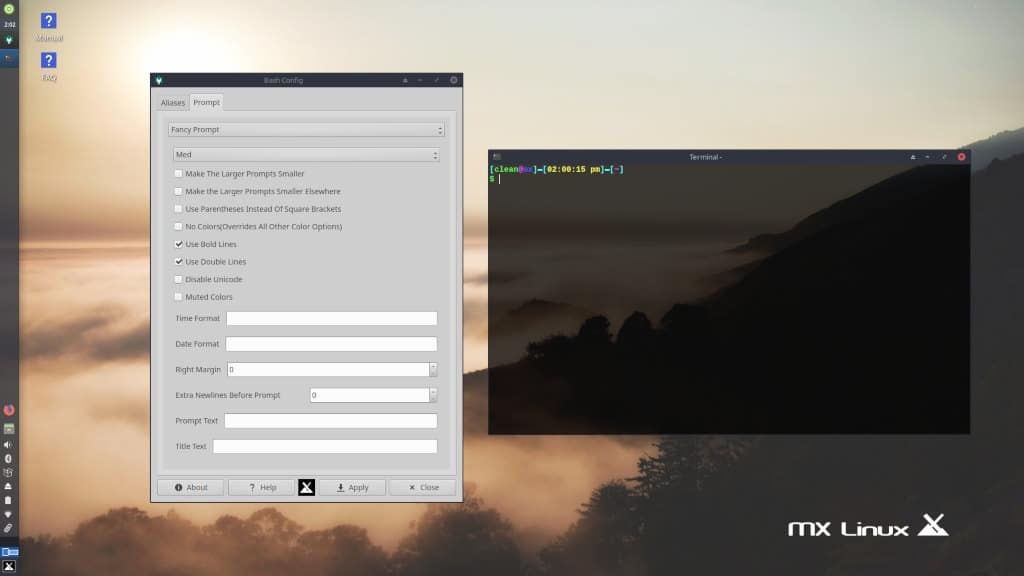Minimize the Terminal window
Image resolution: width=1024 pixels, height=576 pixels.
928,157
